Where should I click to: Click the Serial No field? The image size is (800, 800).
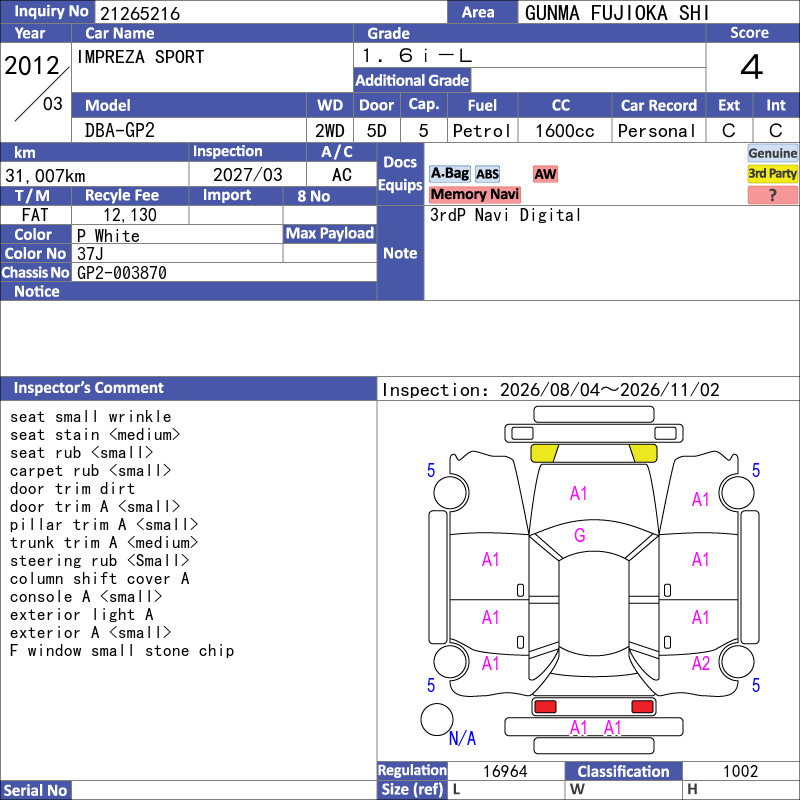pos(224,790)
